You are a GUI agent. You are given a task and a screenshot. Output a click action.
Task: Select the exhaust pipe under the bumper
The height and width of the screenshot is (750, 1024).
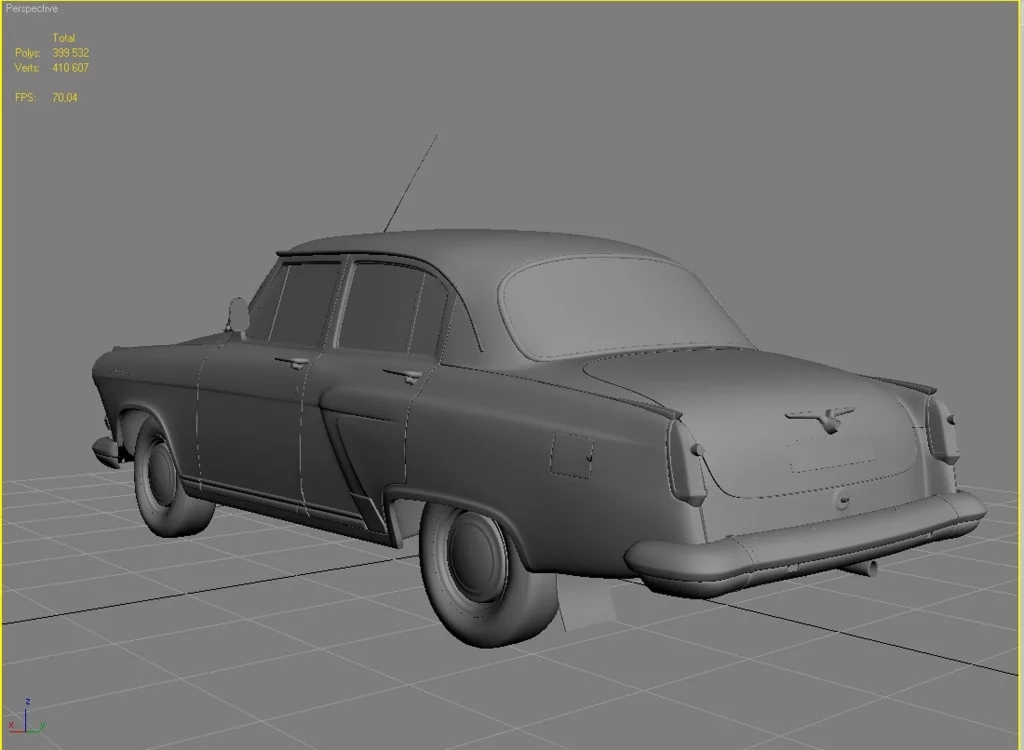coord(863,568)
